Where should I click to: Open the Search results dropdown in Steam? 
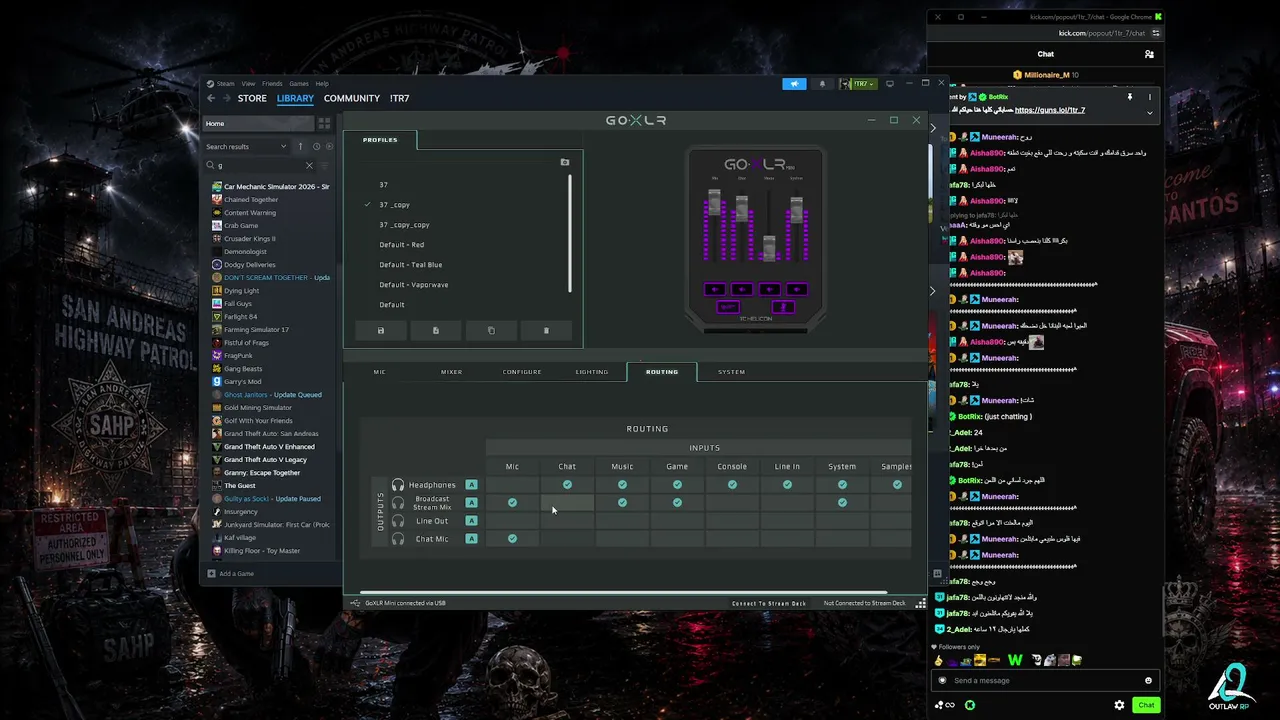coord(246,146)
